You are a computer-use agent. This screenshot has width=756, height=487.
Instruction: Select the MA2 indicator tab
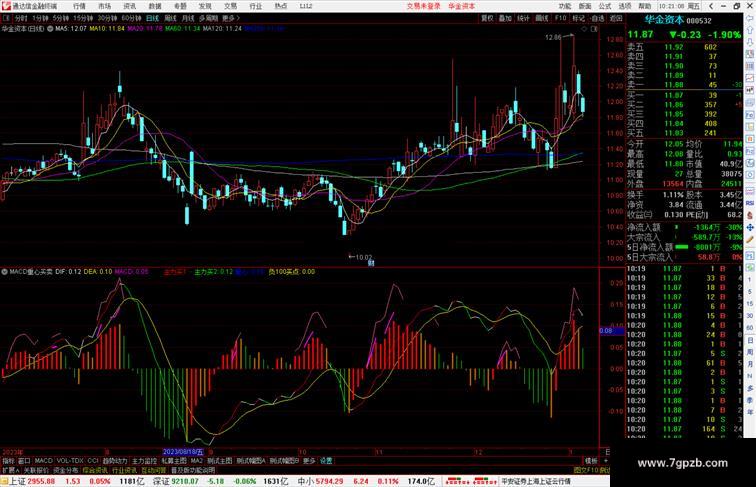(x=197, y=461)
